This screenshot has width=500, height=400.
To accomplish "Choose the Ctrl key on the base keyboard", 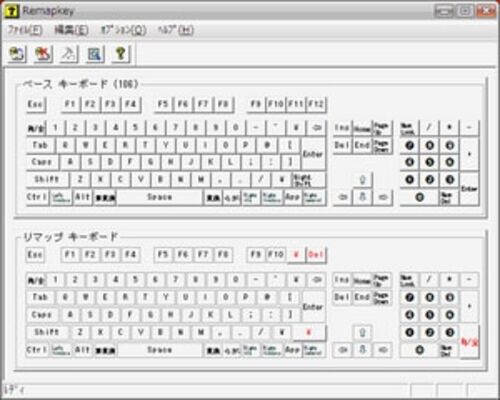I will coord(37,197).
